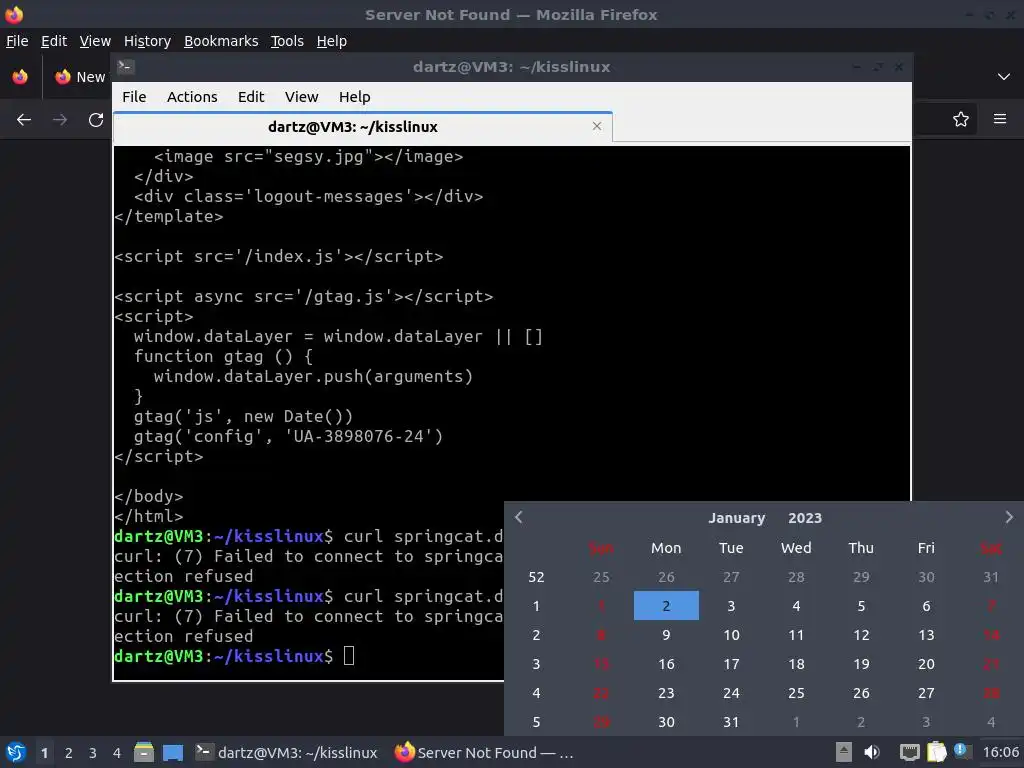Go to previous month in calendar
This screenshot has width=1024, height=768.
pos(519,517)
